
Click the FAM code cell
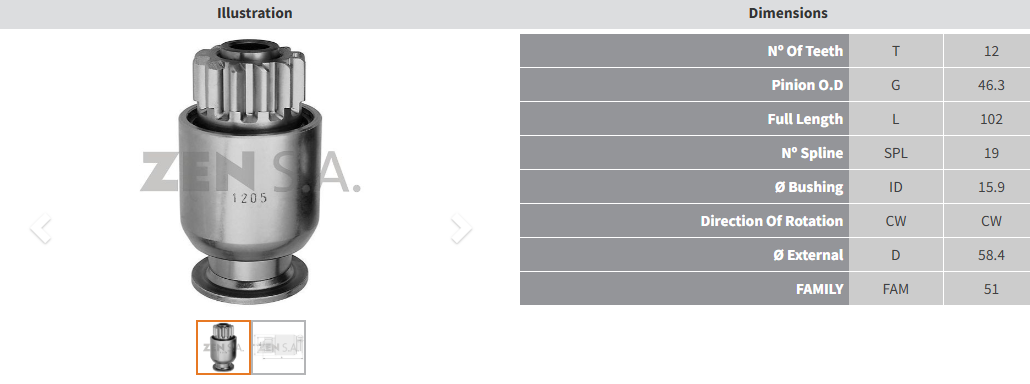896,289
